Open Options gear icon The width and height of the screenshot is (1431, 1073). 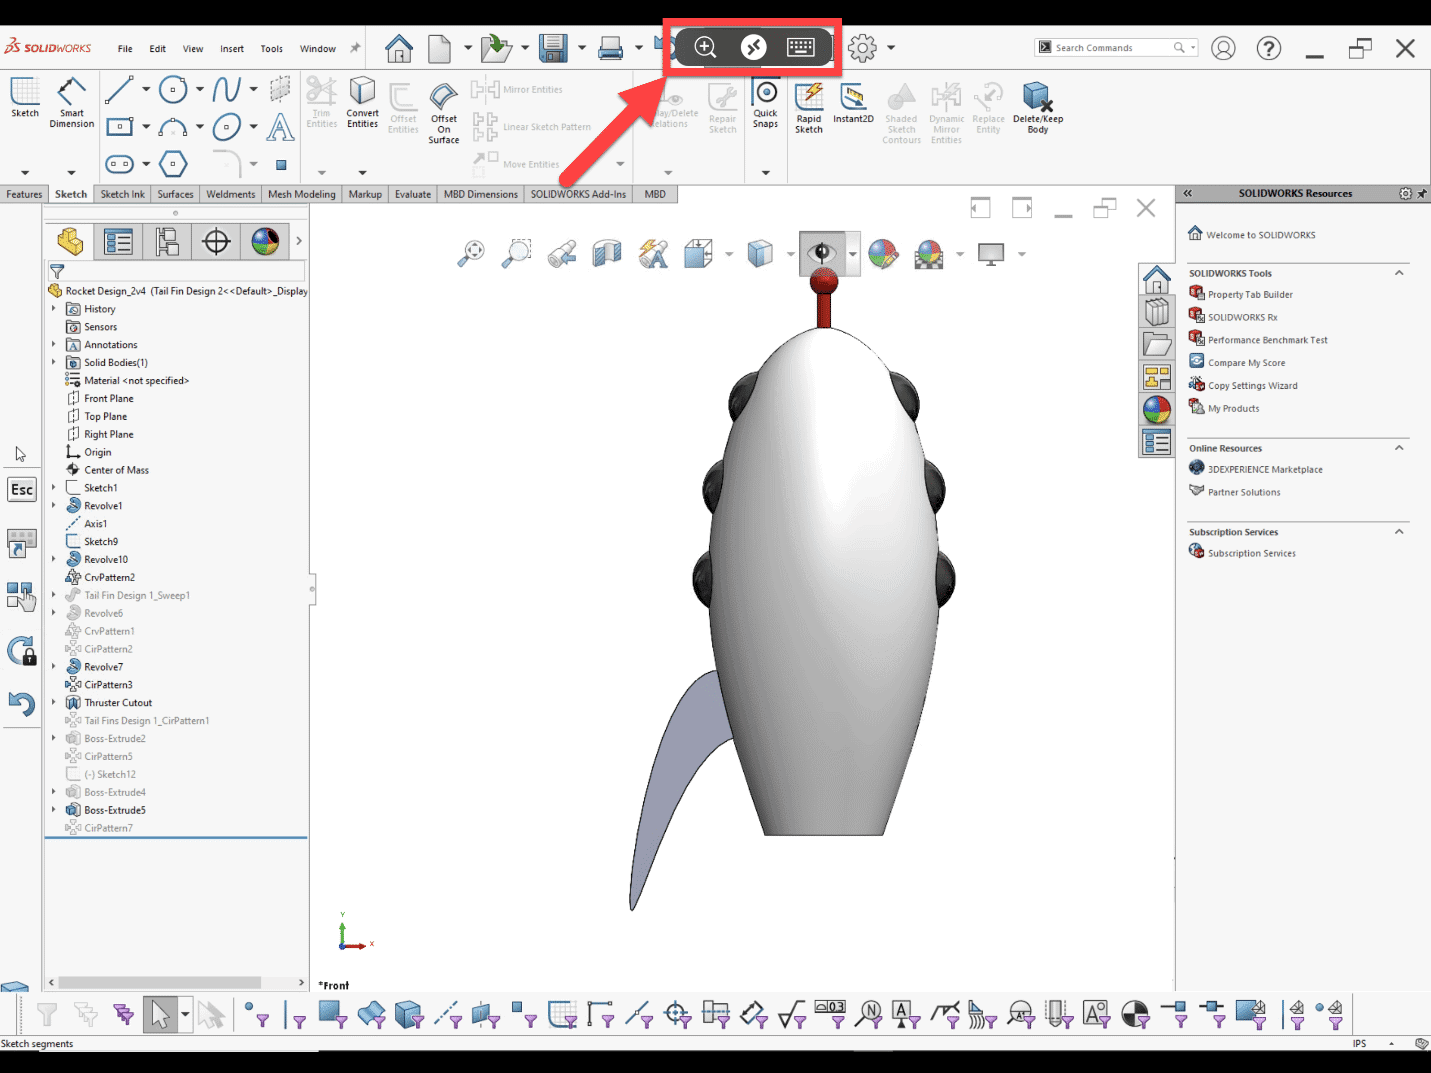tap(862, 47)
